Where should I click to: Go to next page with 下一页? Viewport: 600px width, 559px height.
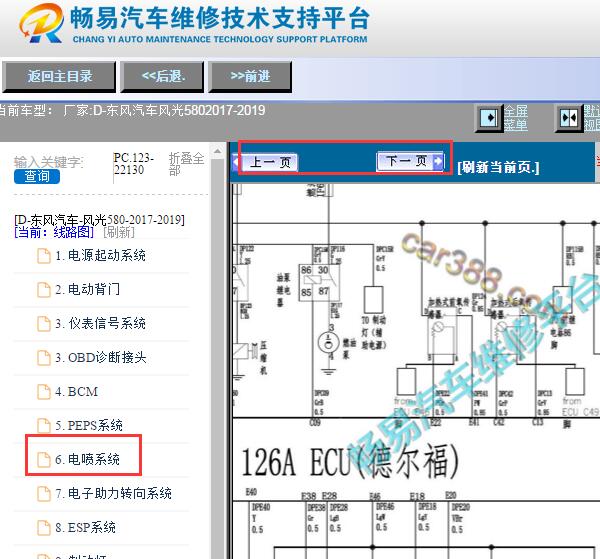410,161
